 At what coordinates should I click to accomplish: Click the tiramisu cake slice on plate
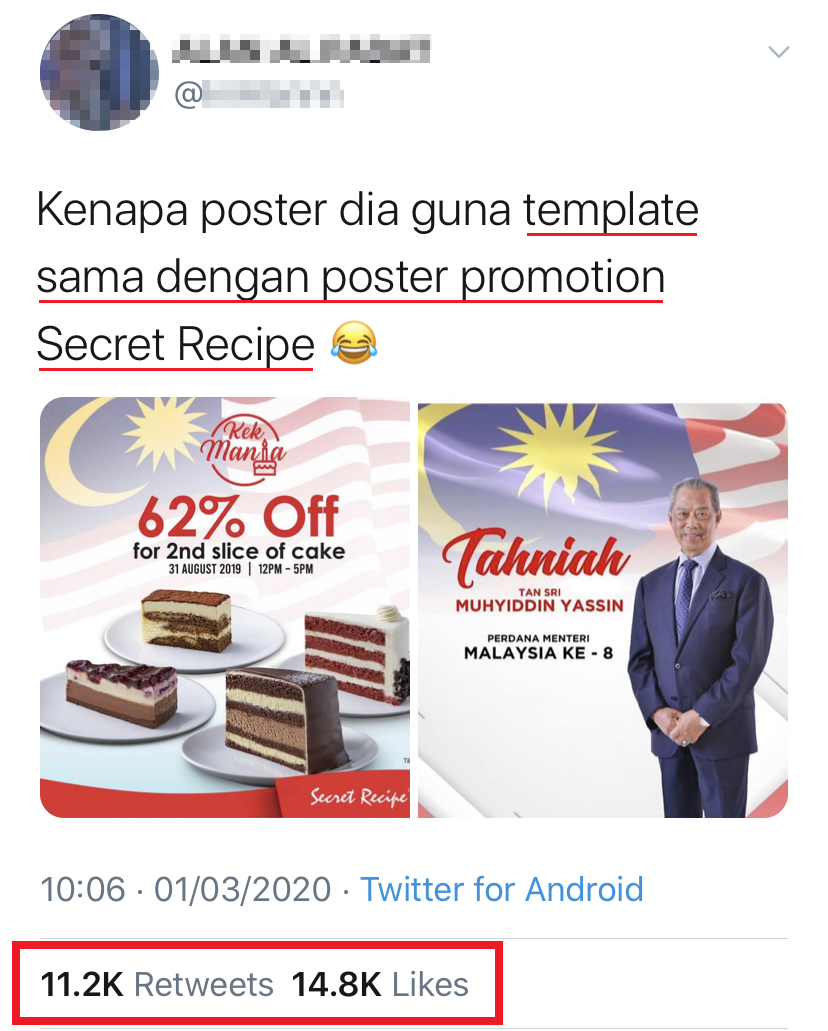tap(187, 621)
